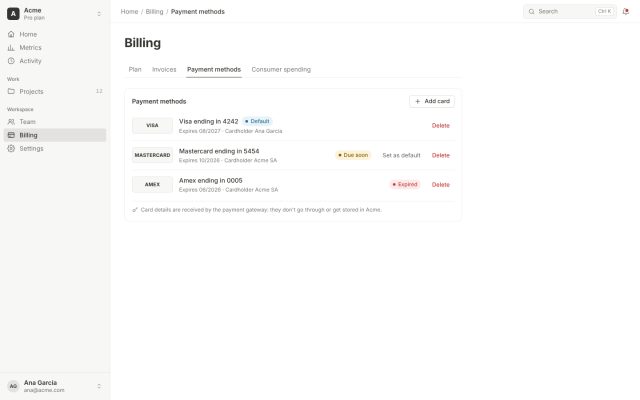The width and height of the screenshot is (640, 400).
Task: Click the Projects count badge 12
Action: click(x=99, y=91)
